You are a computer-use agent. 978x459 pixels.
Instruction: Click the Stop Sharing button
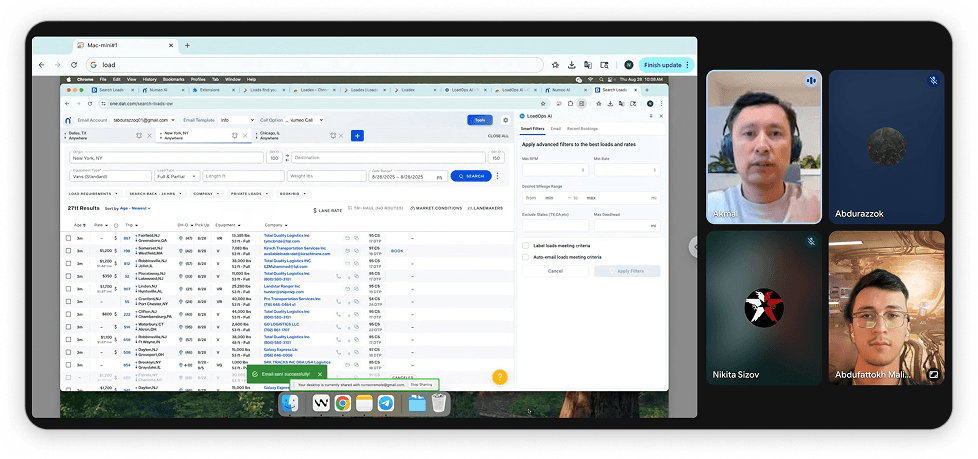click(x=423, y=385)
